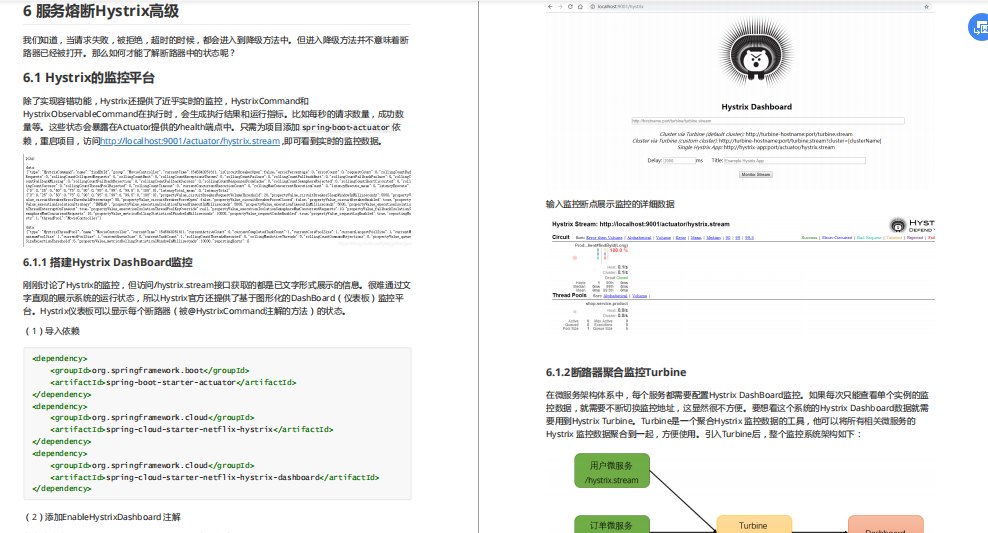988x533 pixels.
Task: Sort Circuit by Error link
Action: coord(681,238)
